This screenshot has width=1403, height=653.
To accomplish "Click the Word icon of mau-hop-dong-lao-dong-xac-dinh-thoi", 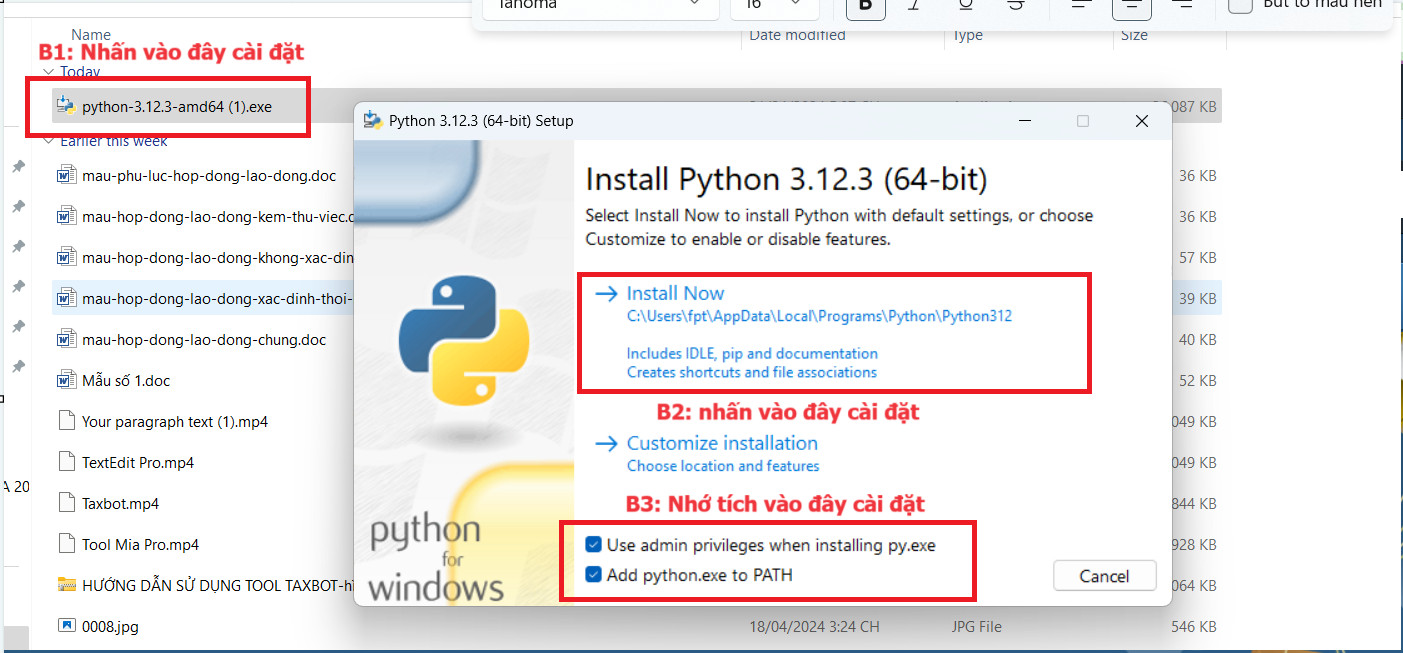I will [67, 298].
